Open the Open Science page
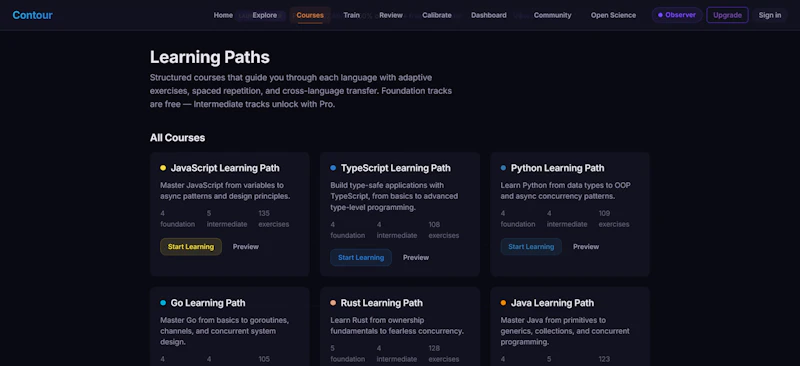Screen dimensions: 800x366 [x=613, y=15]
